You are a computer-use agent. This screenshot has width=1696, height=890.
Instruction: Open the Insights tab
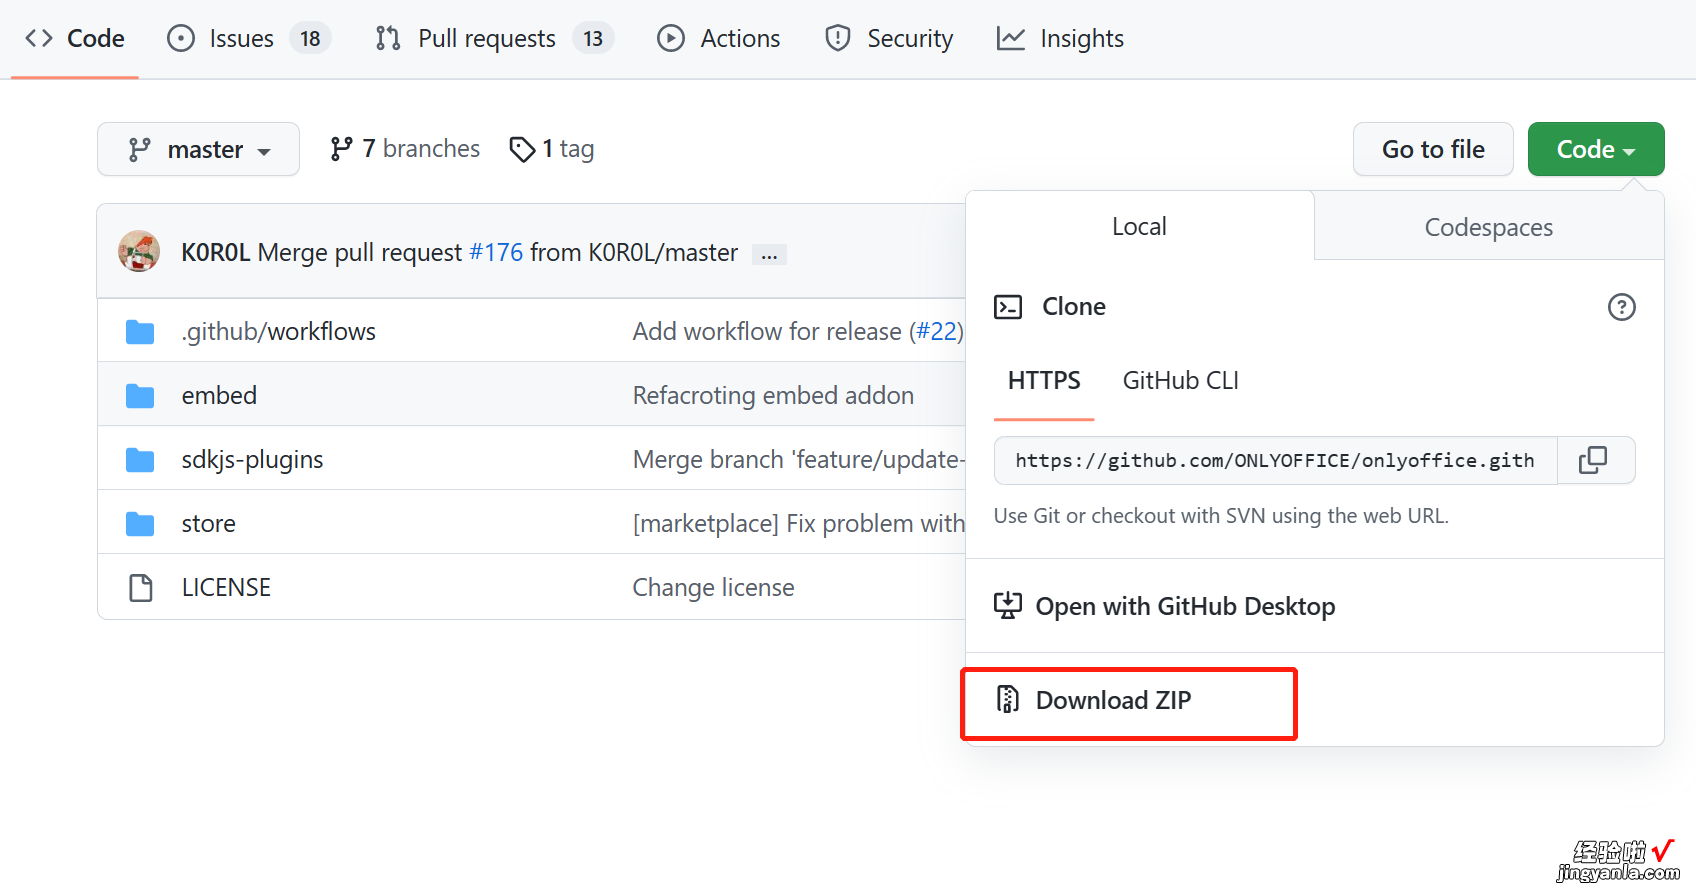coord(1060,38)
